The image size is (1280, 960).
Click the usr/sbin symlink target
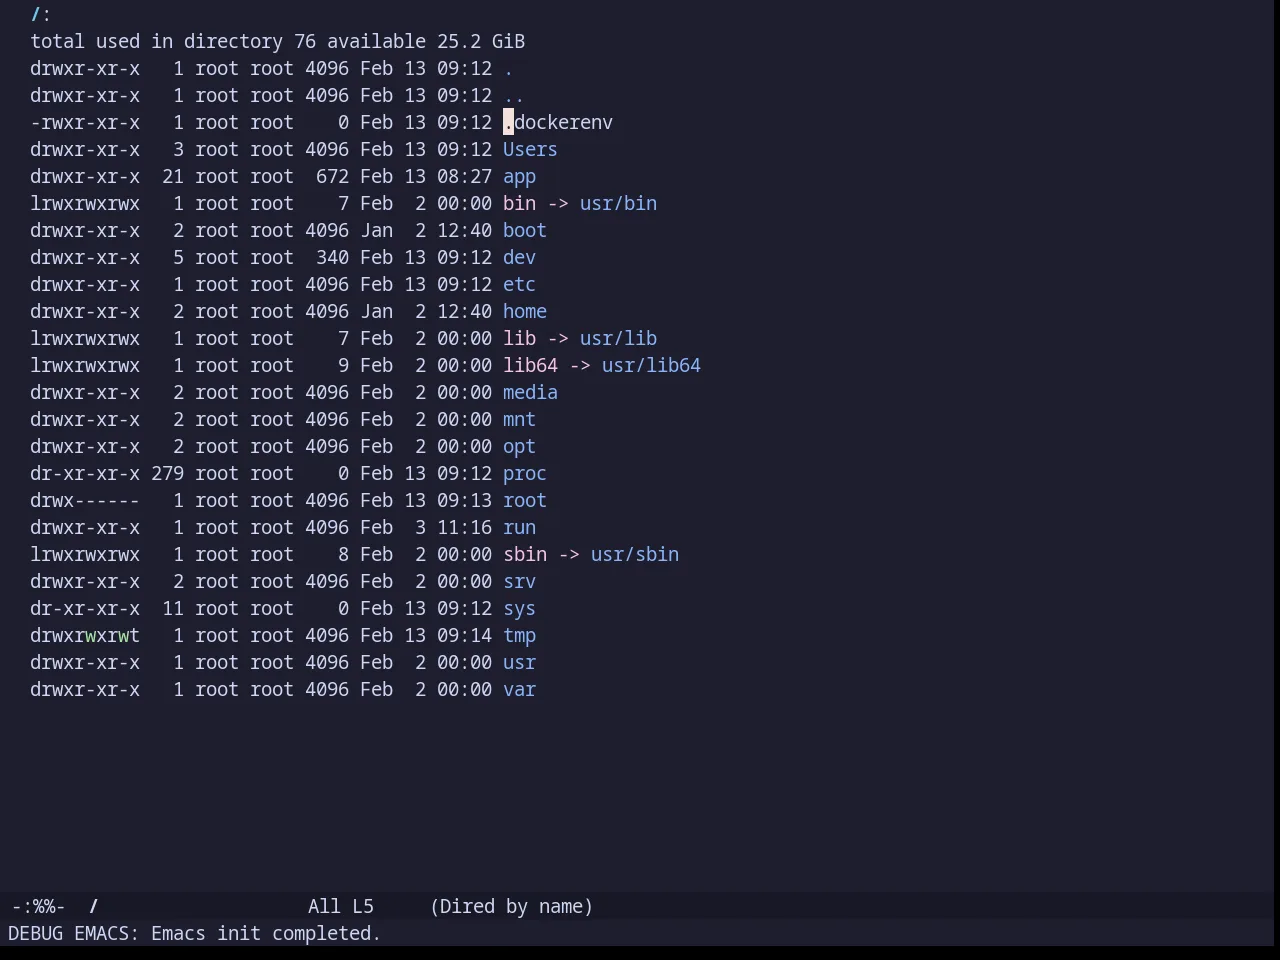635,554
